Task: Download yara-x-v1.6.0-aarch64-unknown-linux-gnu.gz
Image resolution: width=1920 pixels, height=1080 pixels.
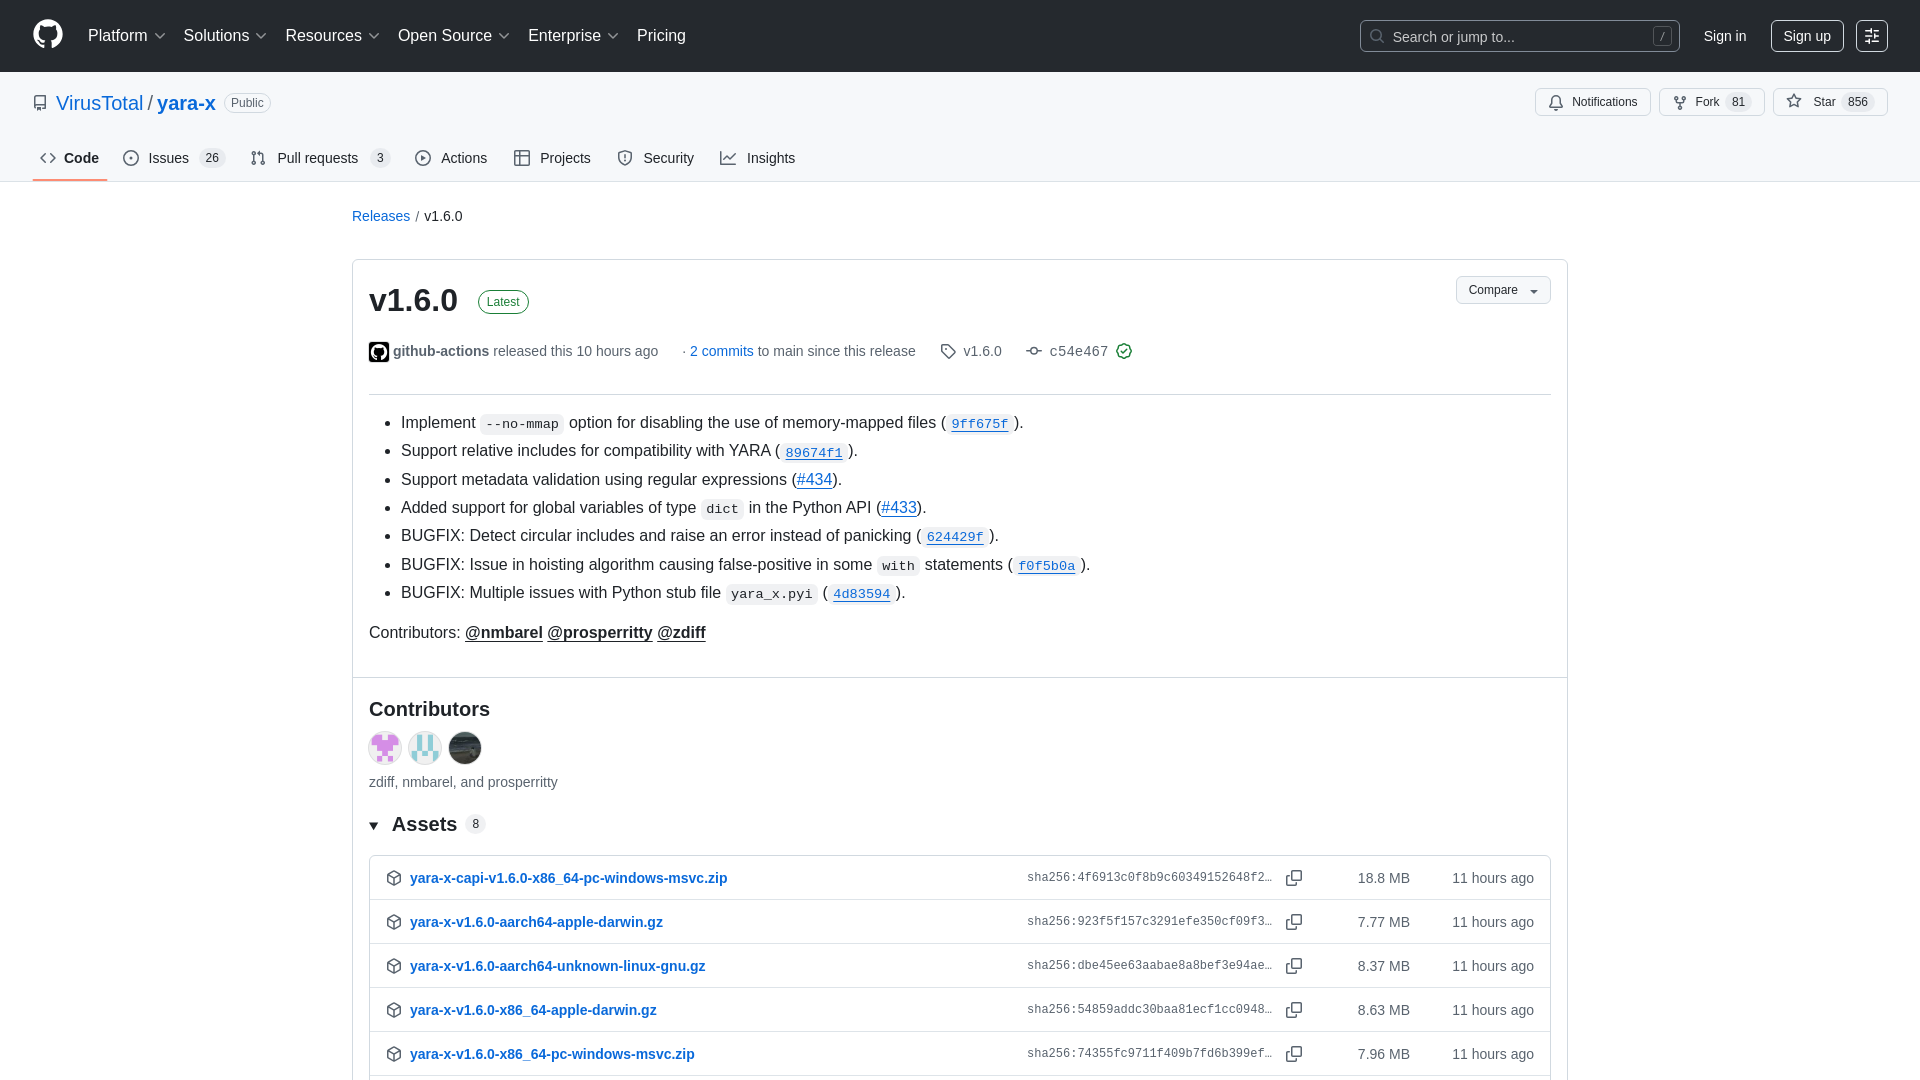Action: (557, 966)
